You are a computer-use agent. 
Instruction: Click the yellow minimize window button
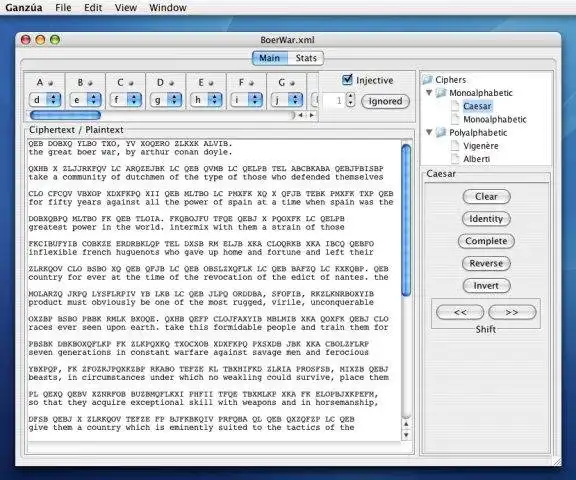pyautogui.click(x=40, y=40)
